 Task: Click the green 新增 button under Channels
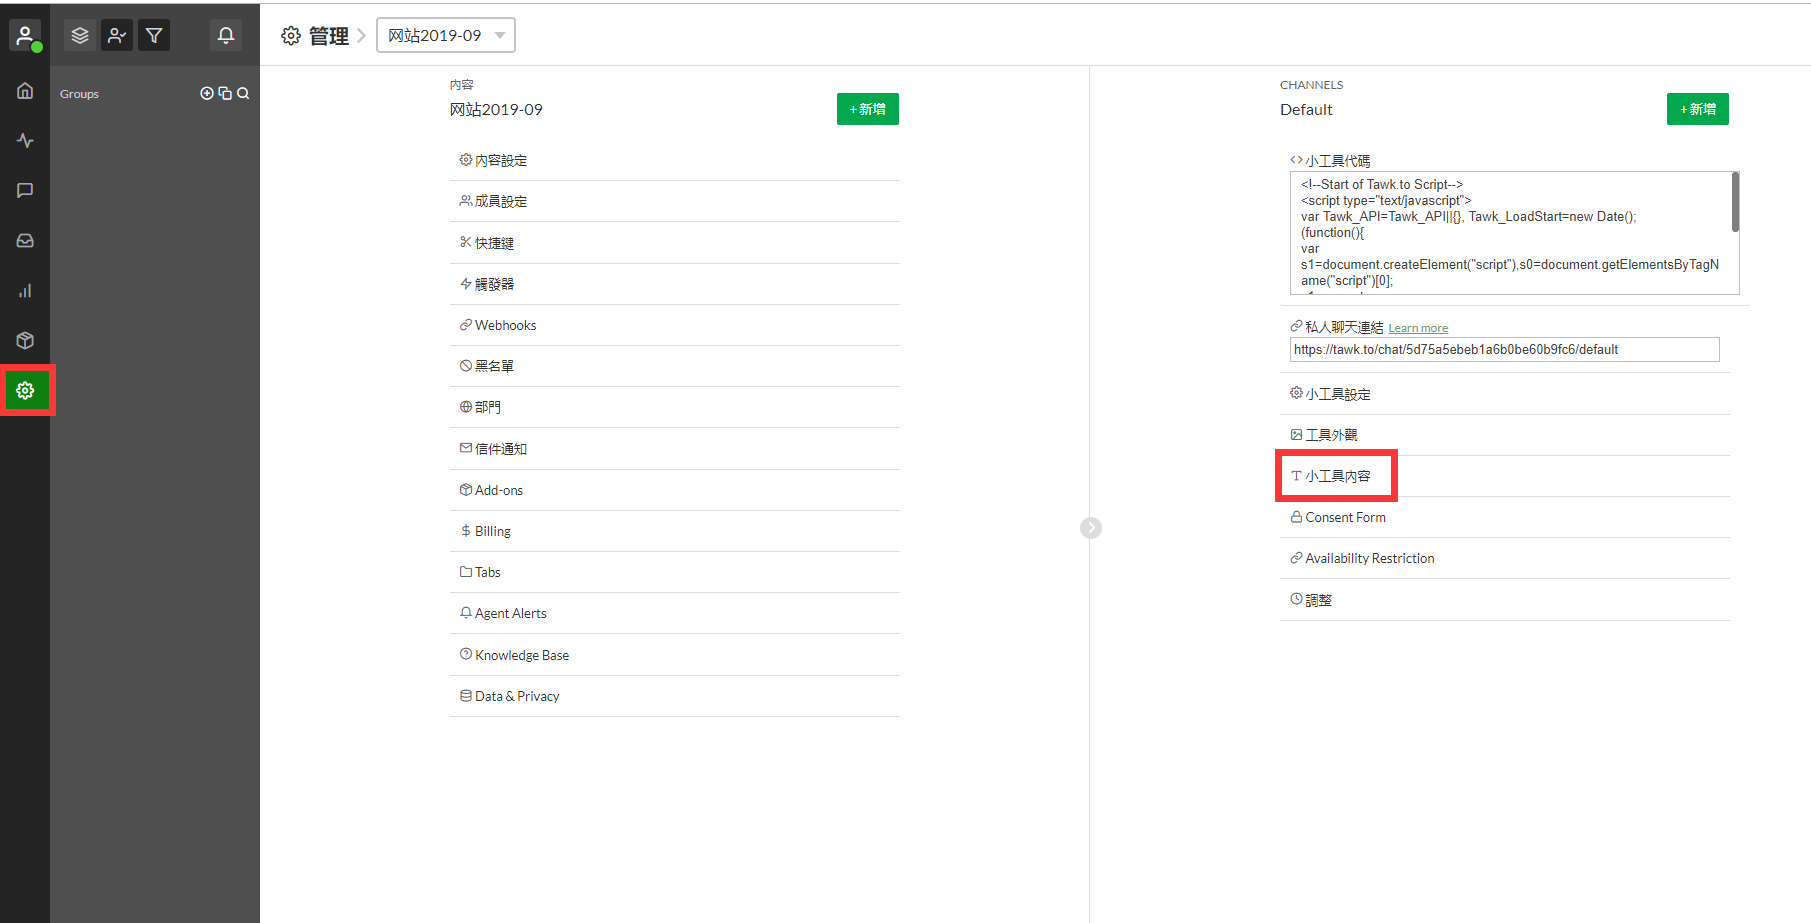point(1697,109)
